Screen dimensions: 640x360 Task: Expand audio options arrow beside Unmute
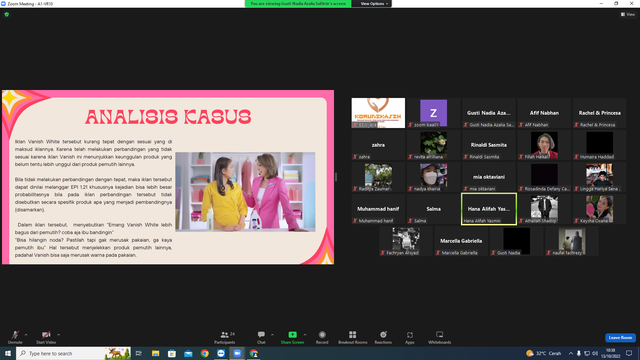(26, 335)
